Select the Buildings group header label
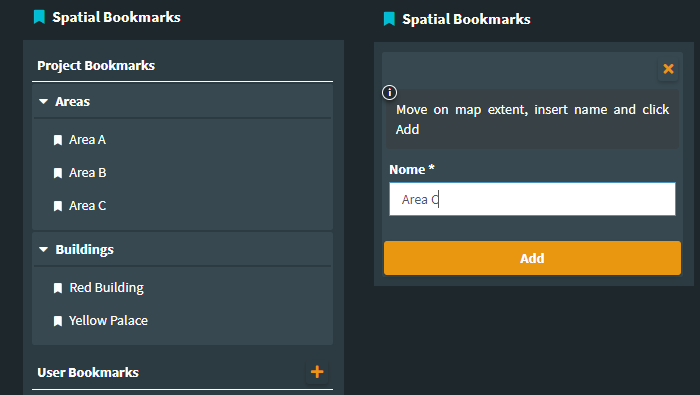Image resolution: width=700 pixels, height=395 pixels. [84, 249]
